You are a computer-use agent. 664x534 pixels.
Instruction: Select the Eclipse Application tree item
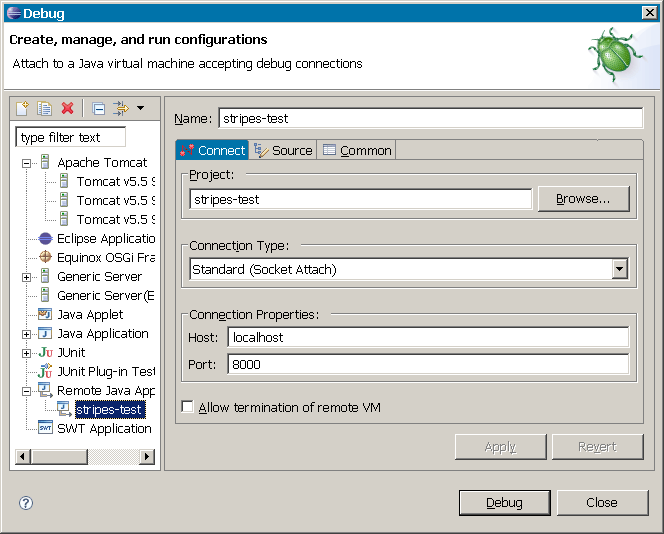click(106, 239)
